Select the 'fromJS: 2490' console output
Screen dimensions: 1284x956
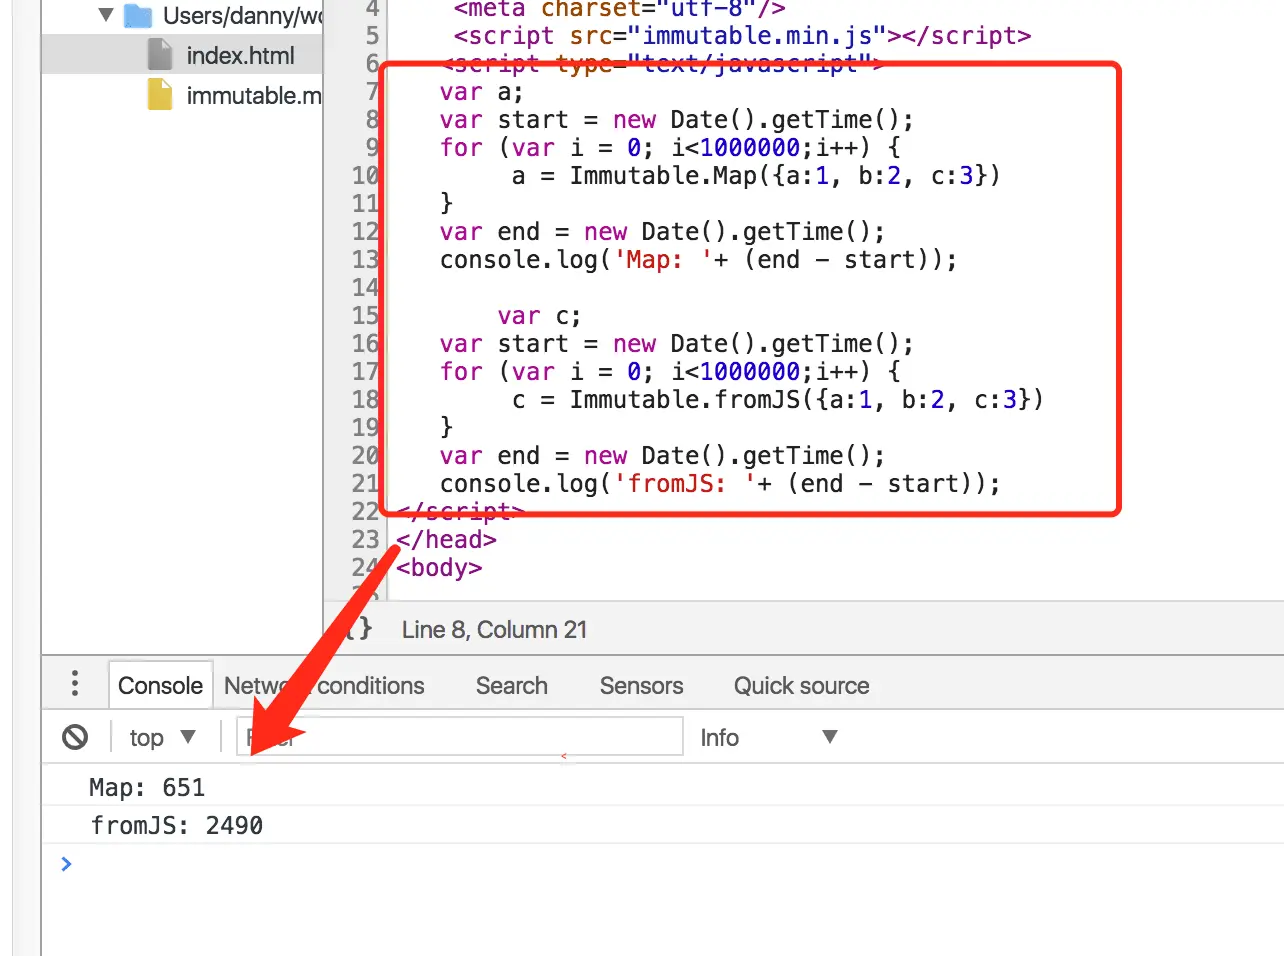click(x=176, y=825)
